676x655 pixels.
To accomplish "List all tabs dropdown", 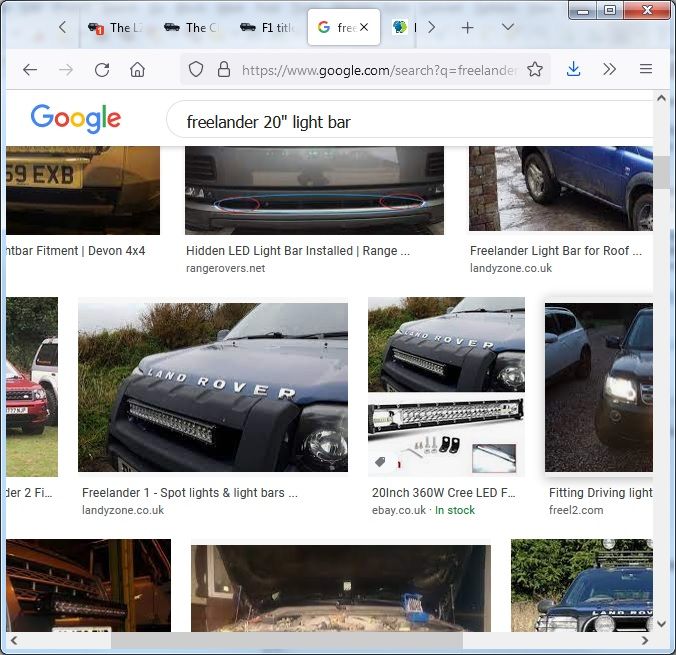I will [508, 27].
